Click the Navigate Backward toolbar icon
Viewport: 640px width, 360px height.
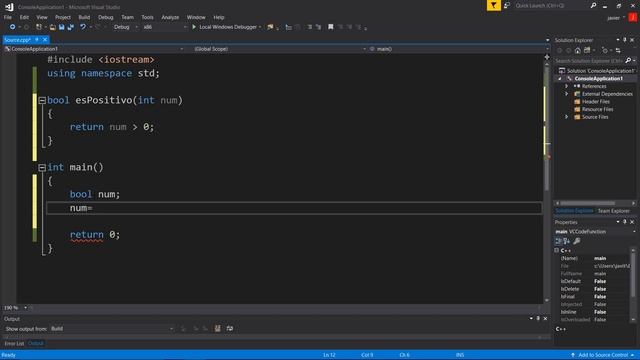tap(13, 27)
